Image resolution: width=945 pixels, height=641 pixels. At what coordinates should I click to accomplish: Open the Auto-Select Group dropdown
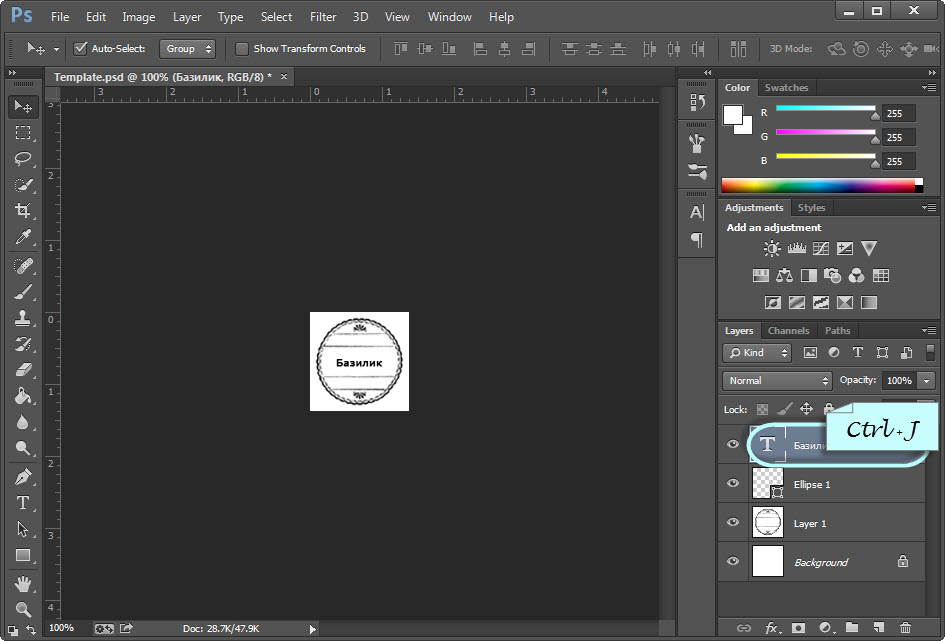tap(188, 49)
